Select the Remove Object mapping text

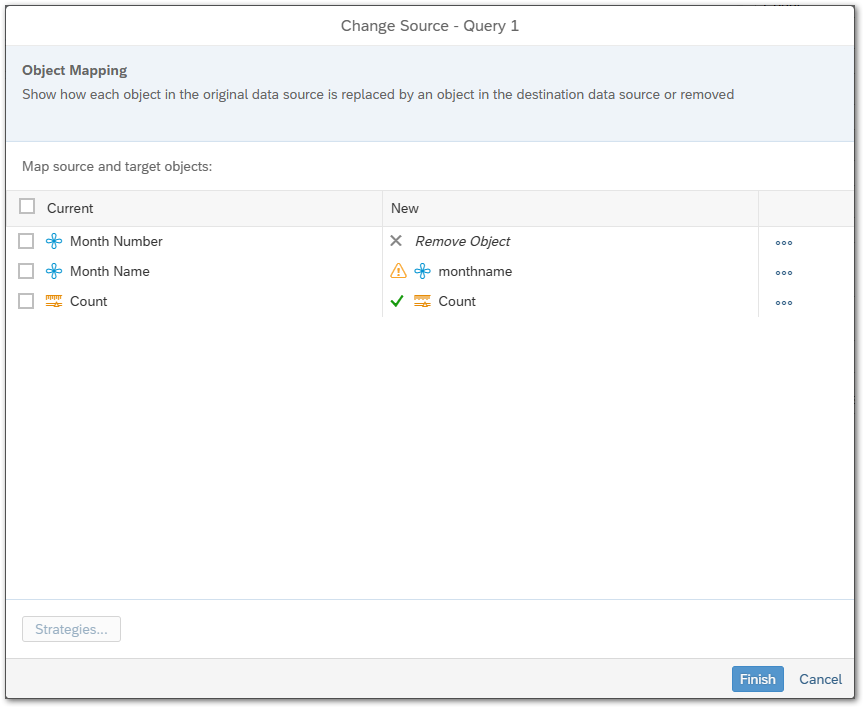tap(462, 241)
